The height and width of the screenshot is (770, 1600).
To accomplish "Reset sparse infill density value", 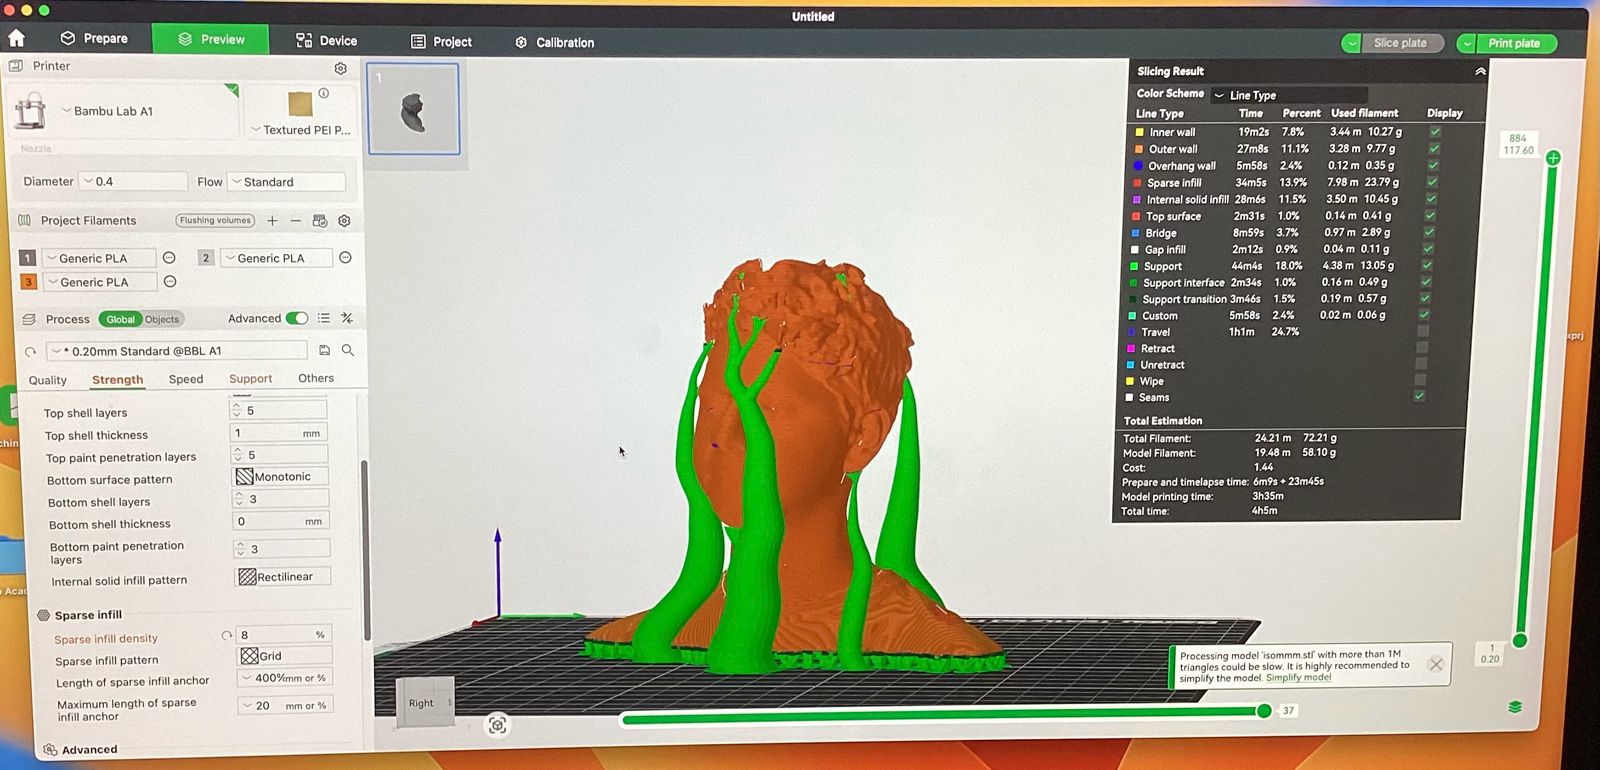I will coord(227,635).
